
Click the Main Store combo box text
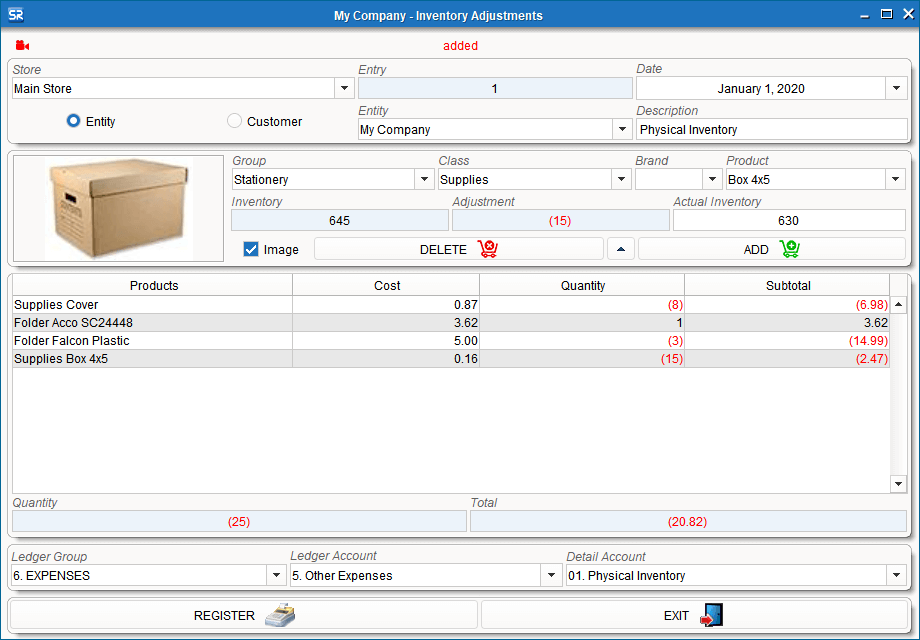[x=43, y=89]
